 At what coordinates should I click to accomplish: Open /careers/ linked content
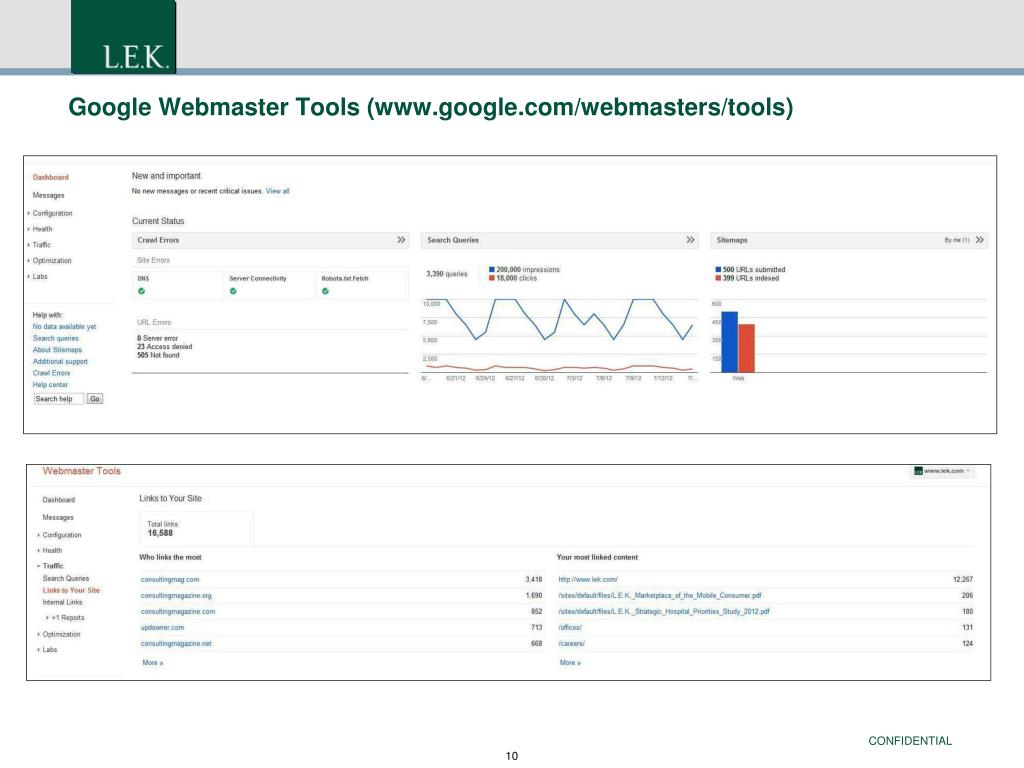[571, 644]
